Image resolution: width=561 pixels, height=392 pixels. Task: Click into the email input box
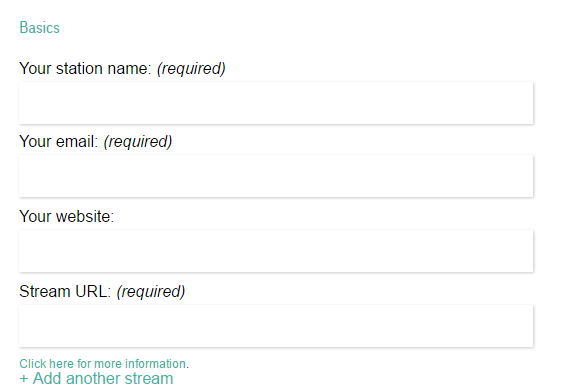[276, 176]
